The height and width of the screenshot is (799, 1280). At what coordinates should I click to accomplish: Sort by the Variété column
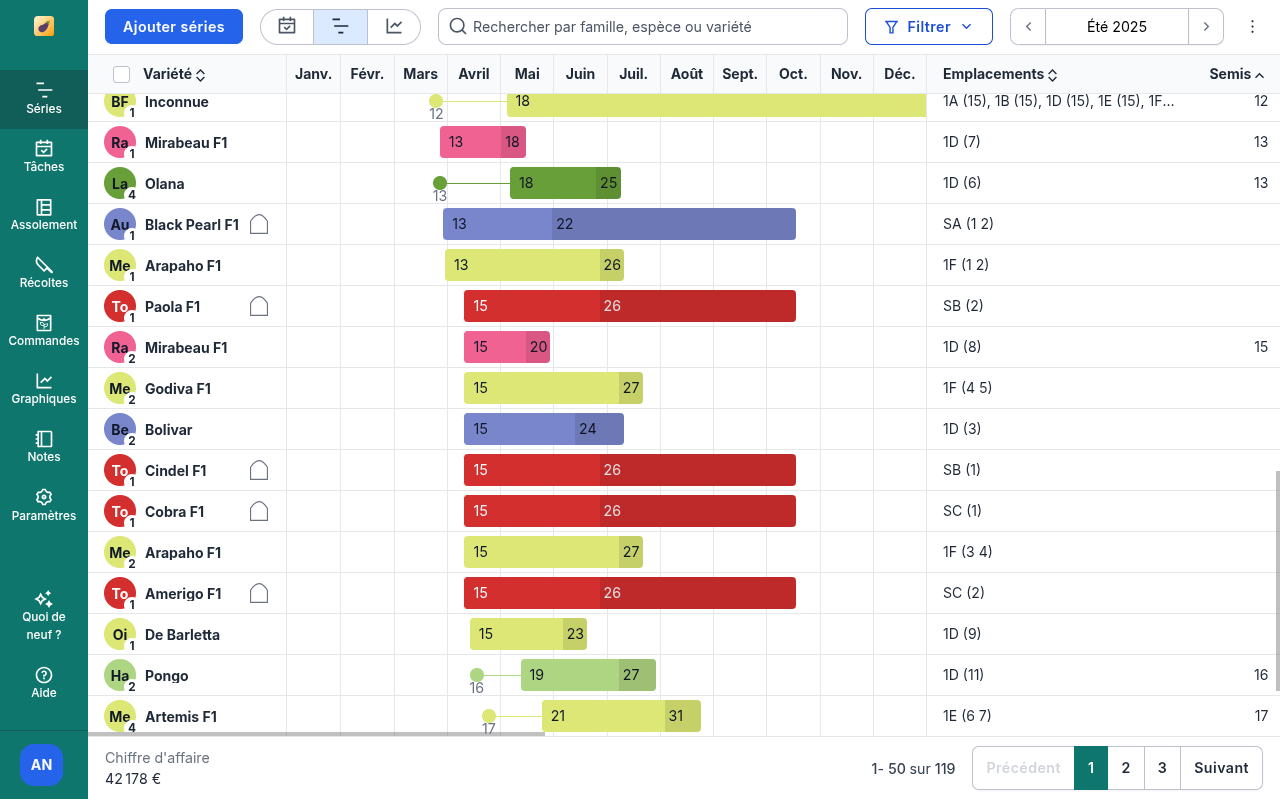(x=174, y=74)
